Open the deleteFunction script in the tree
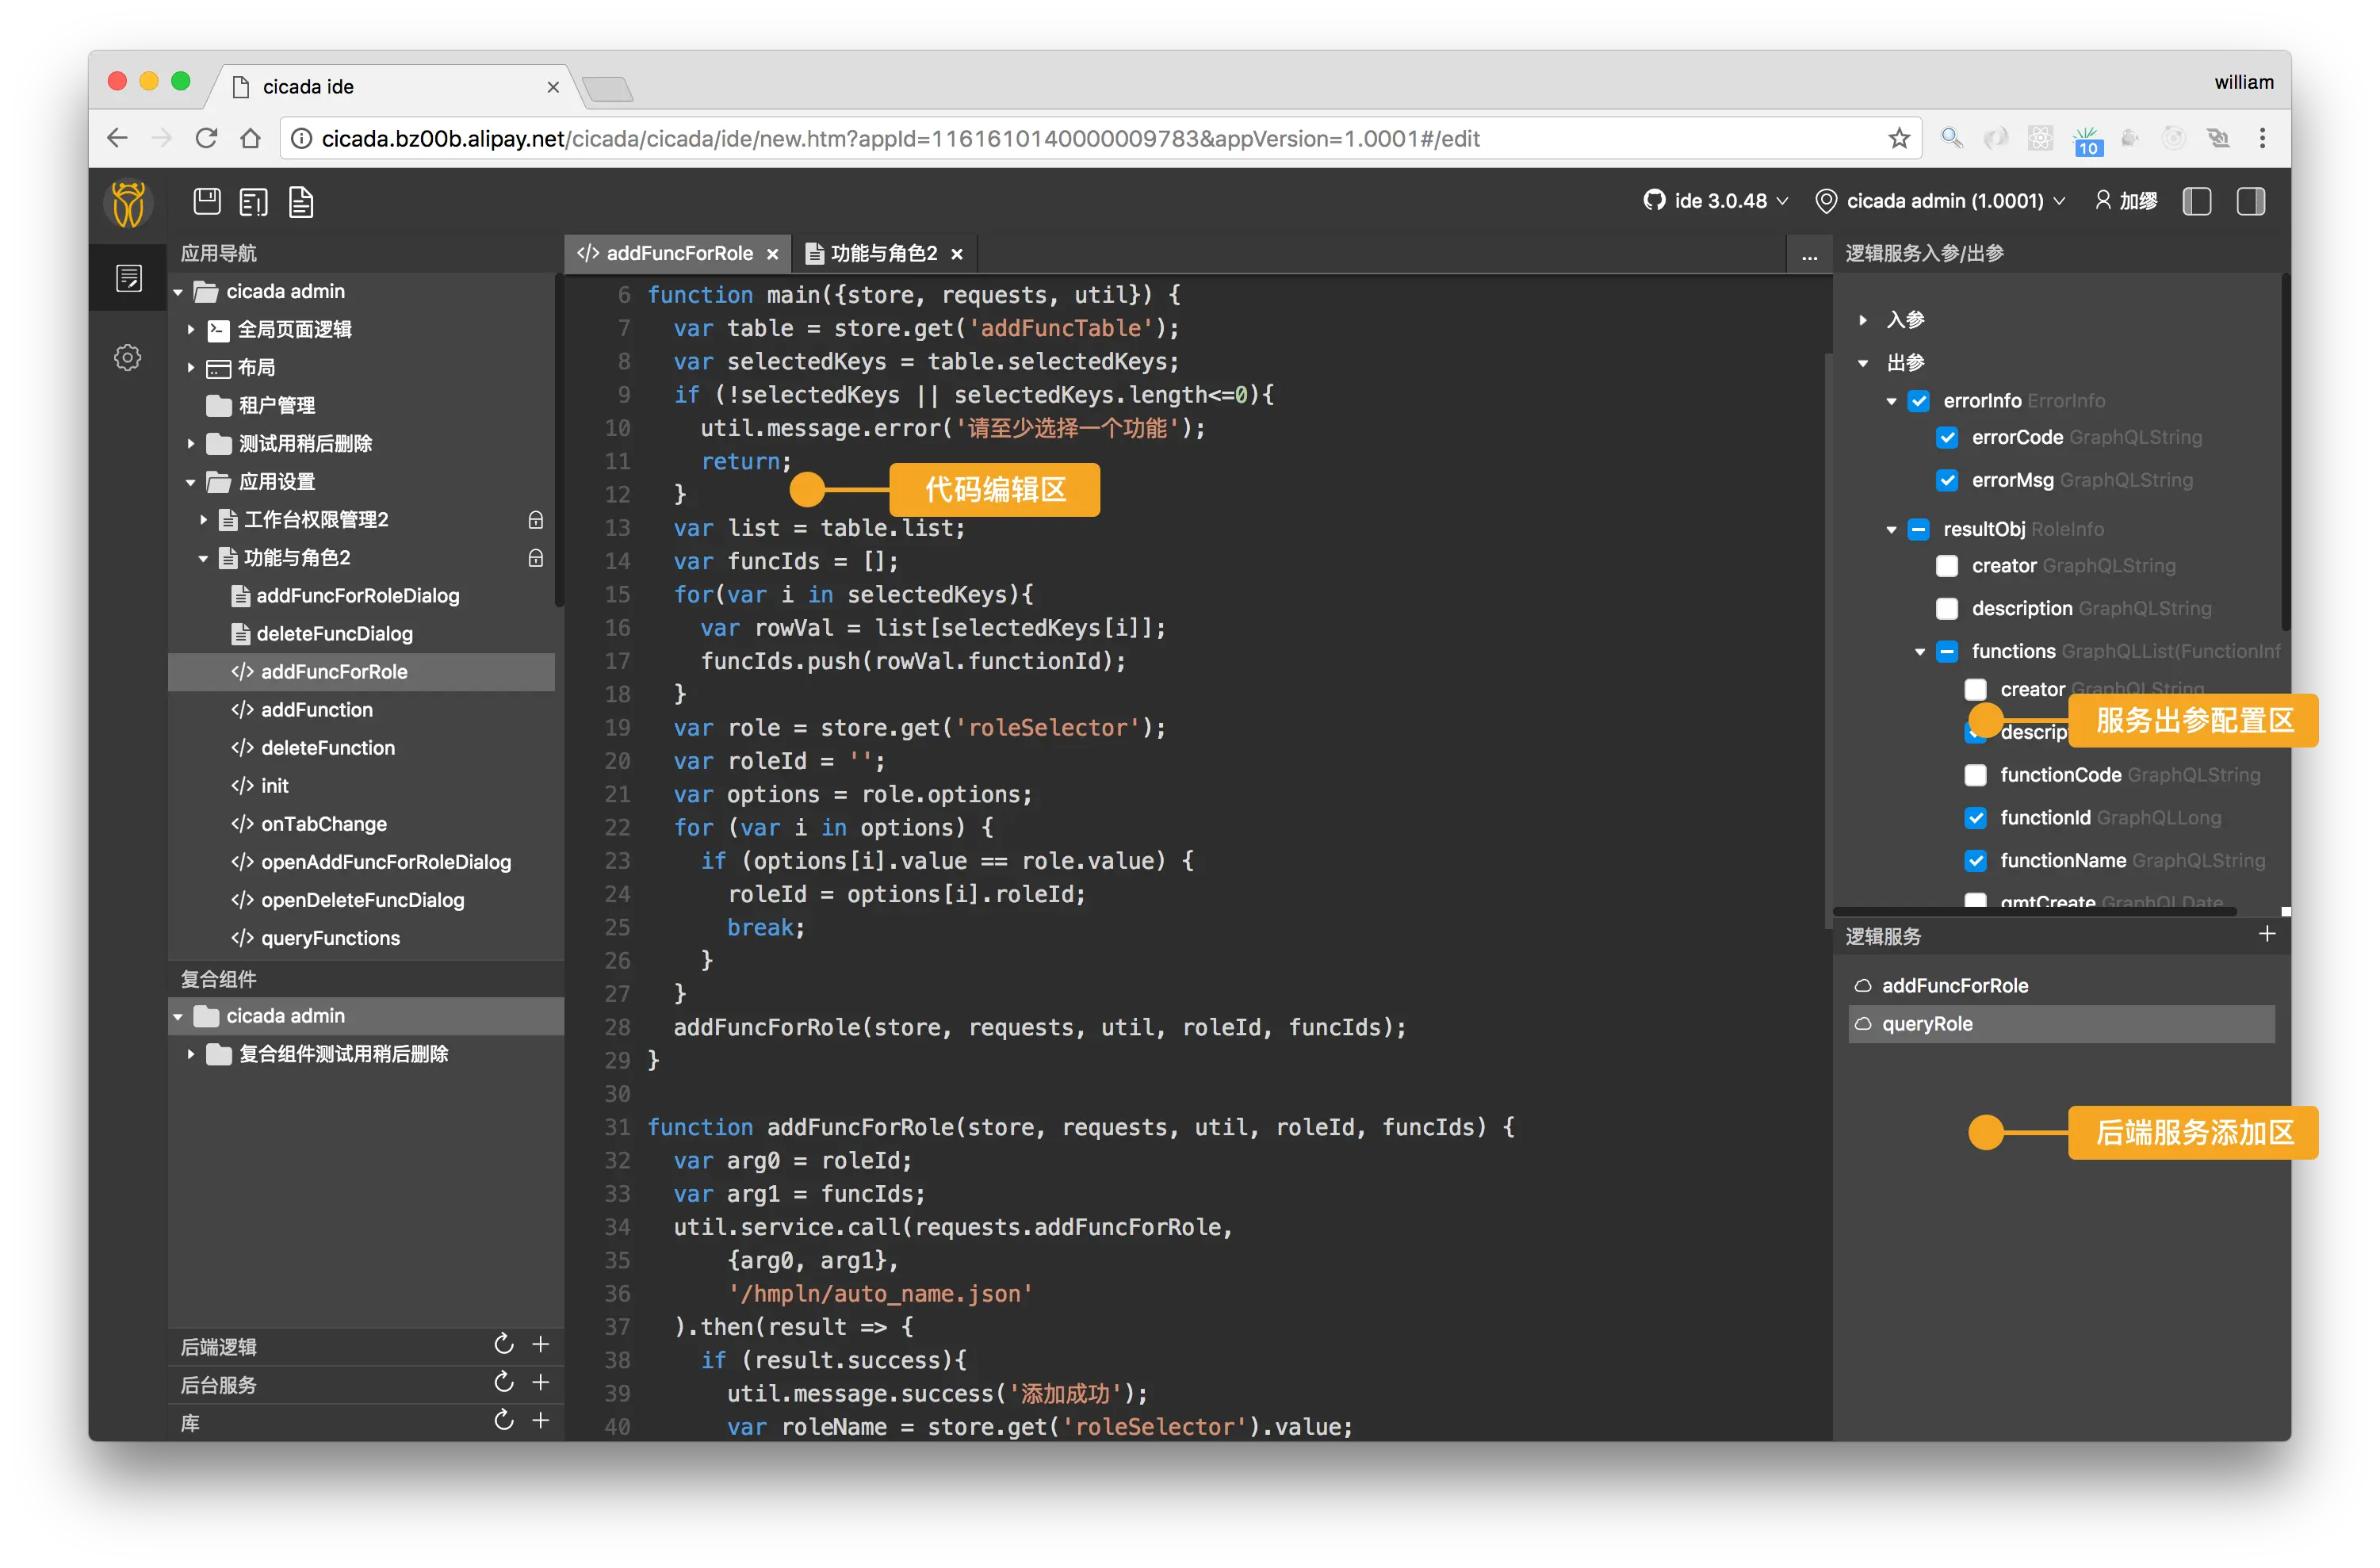This screenshot has height=1568, width=2380. (x=327, y=748)
